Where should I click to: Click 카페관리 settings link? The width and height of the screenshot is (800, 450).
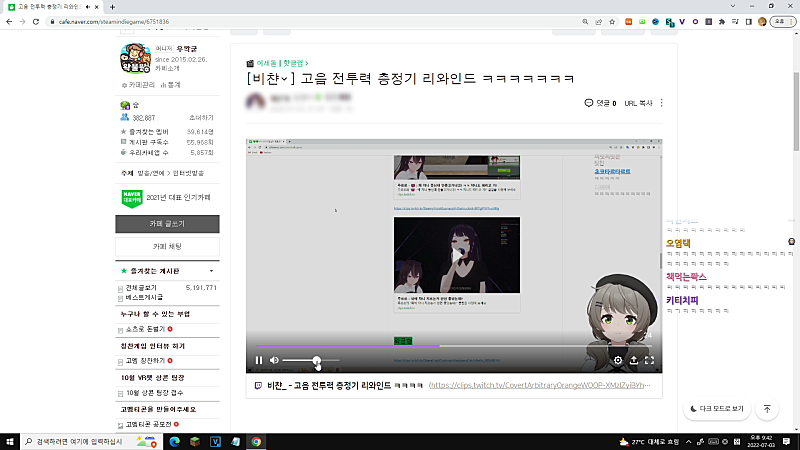[x=138, y=85]
